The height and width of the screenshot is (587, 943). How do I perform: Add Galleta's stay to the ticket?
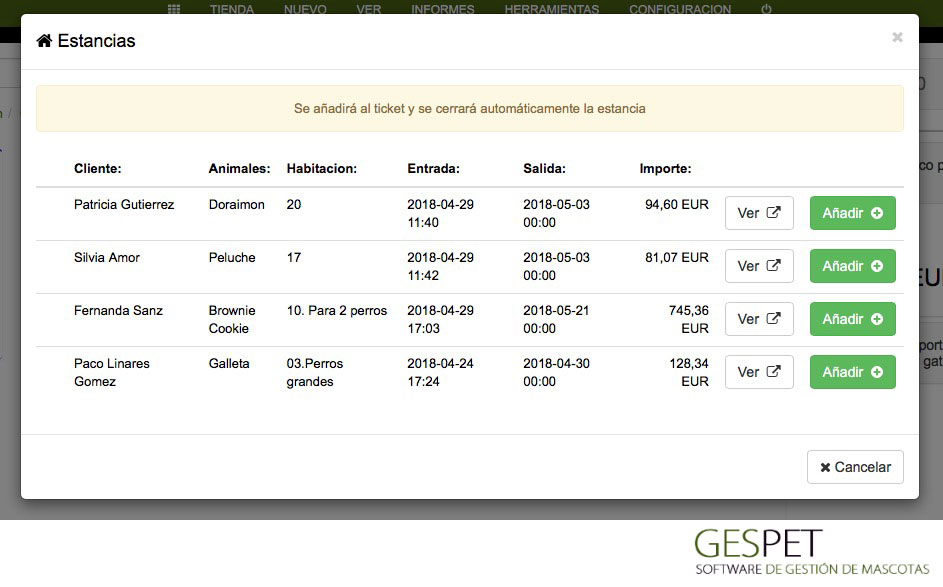point(852,372)
